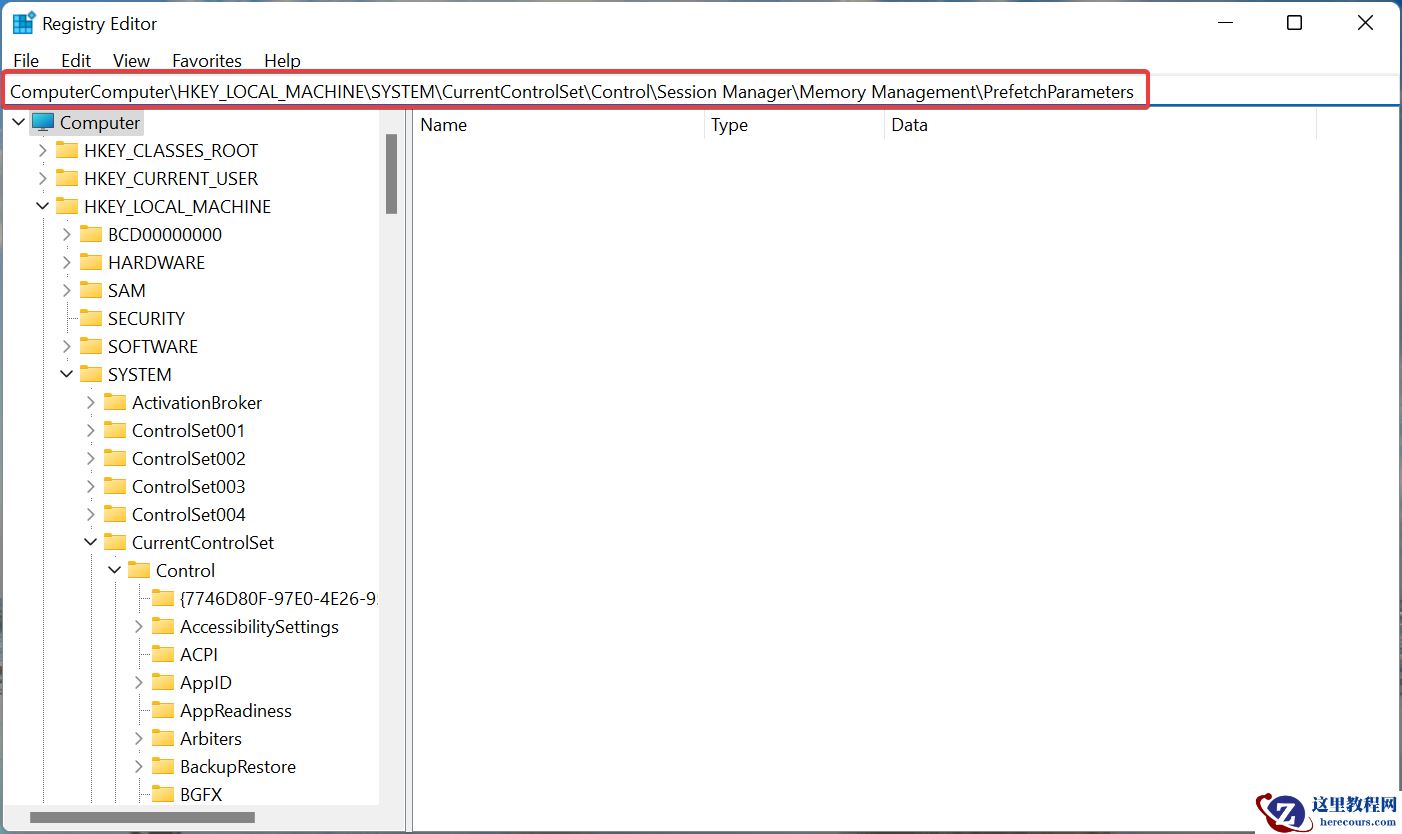Select the AppReadiness folder icon
1402x834 pixels.
[163, 710]
